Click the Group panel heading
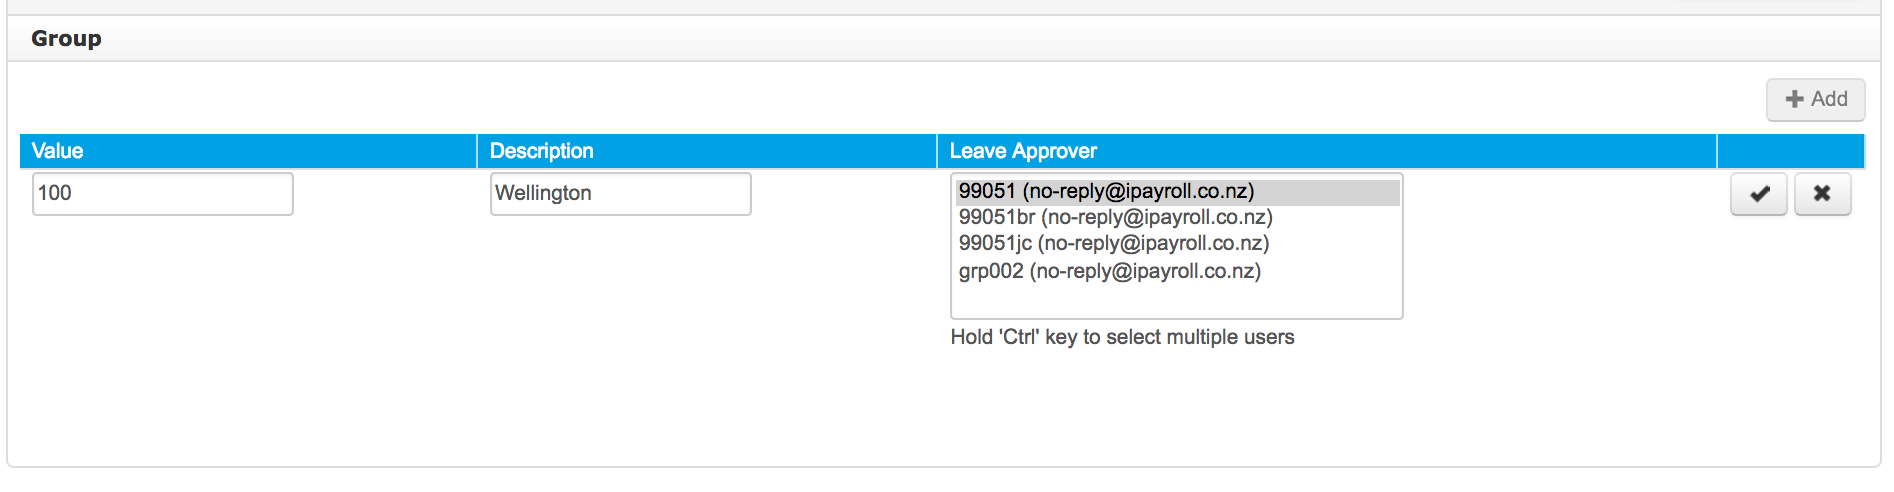 pos(66,39)
